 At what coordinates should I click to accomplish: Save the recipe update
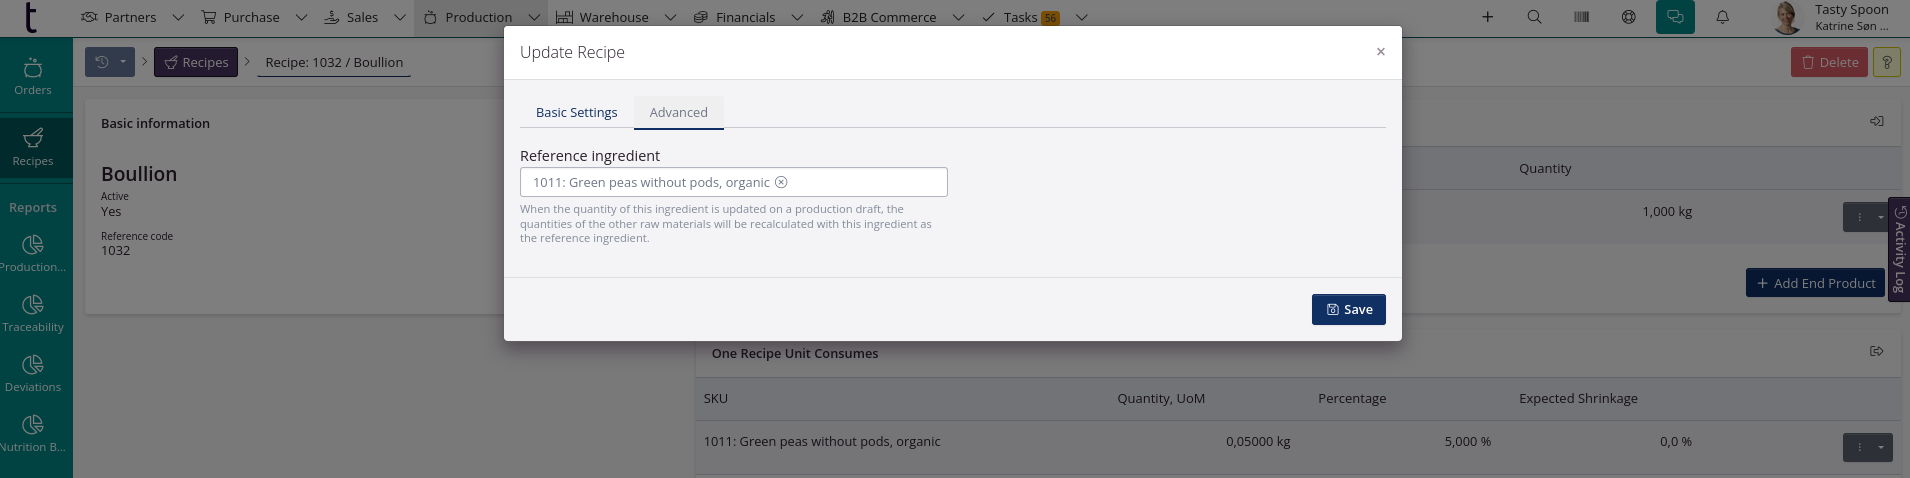[x=1348, y=309]
